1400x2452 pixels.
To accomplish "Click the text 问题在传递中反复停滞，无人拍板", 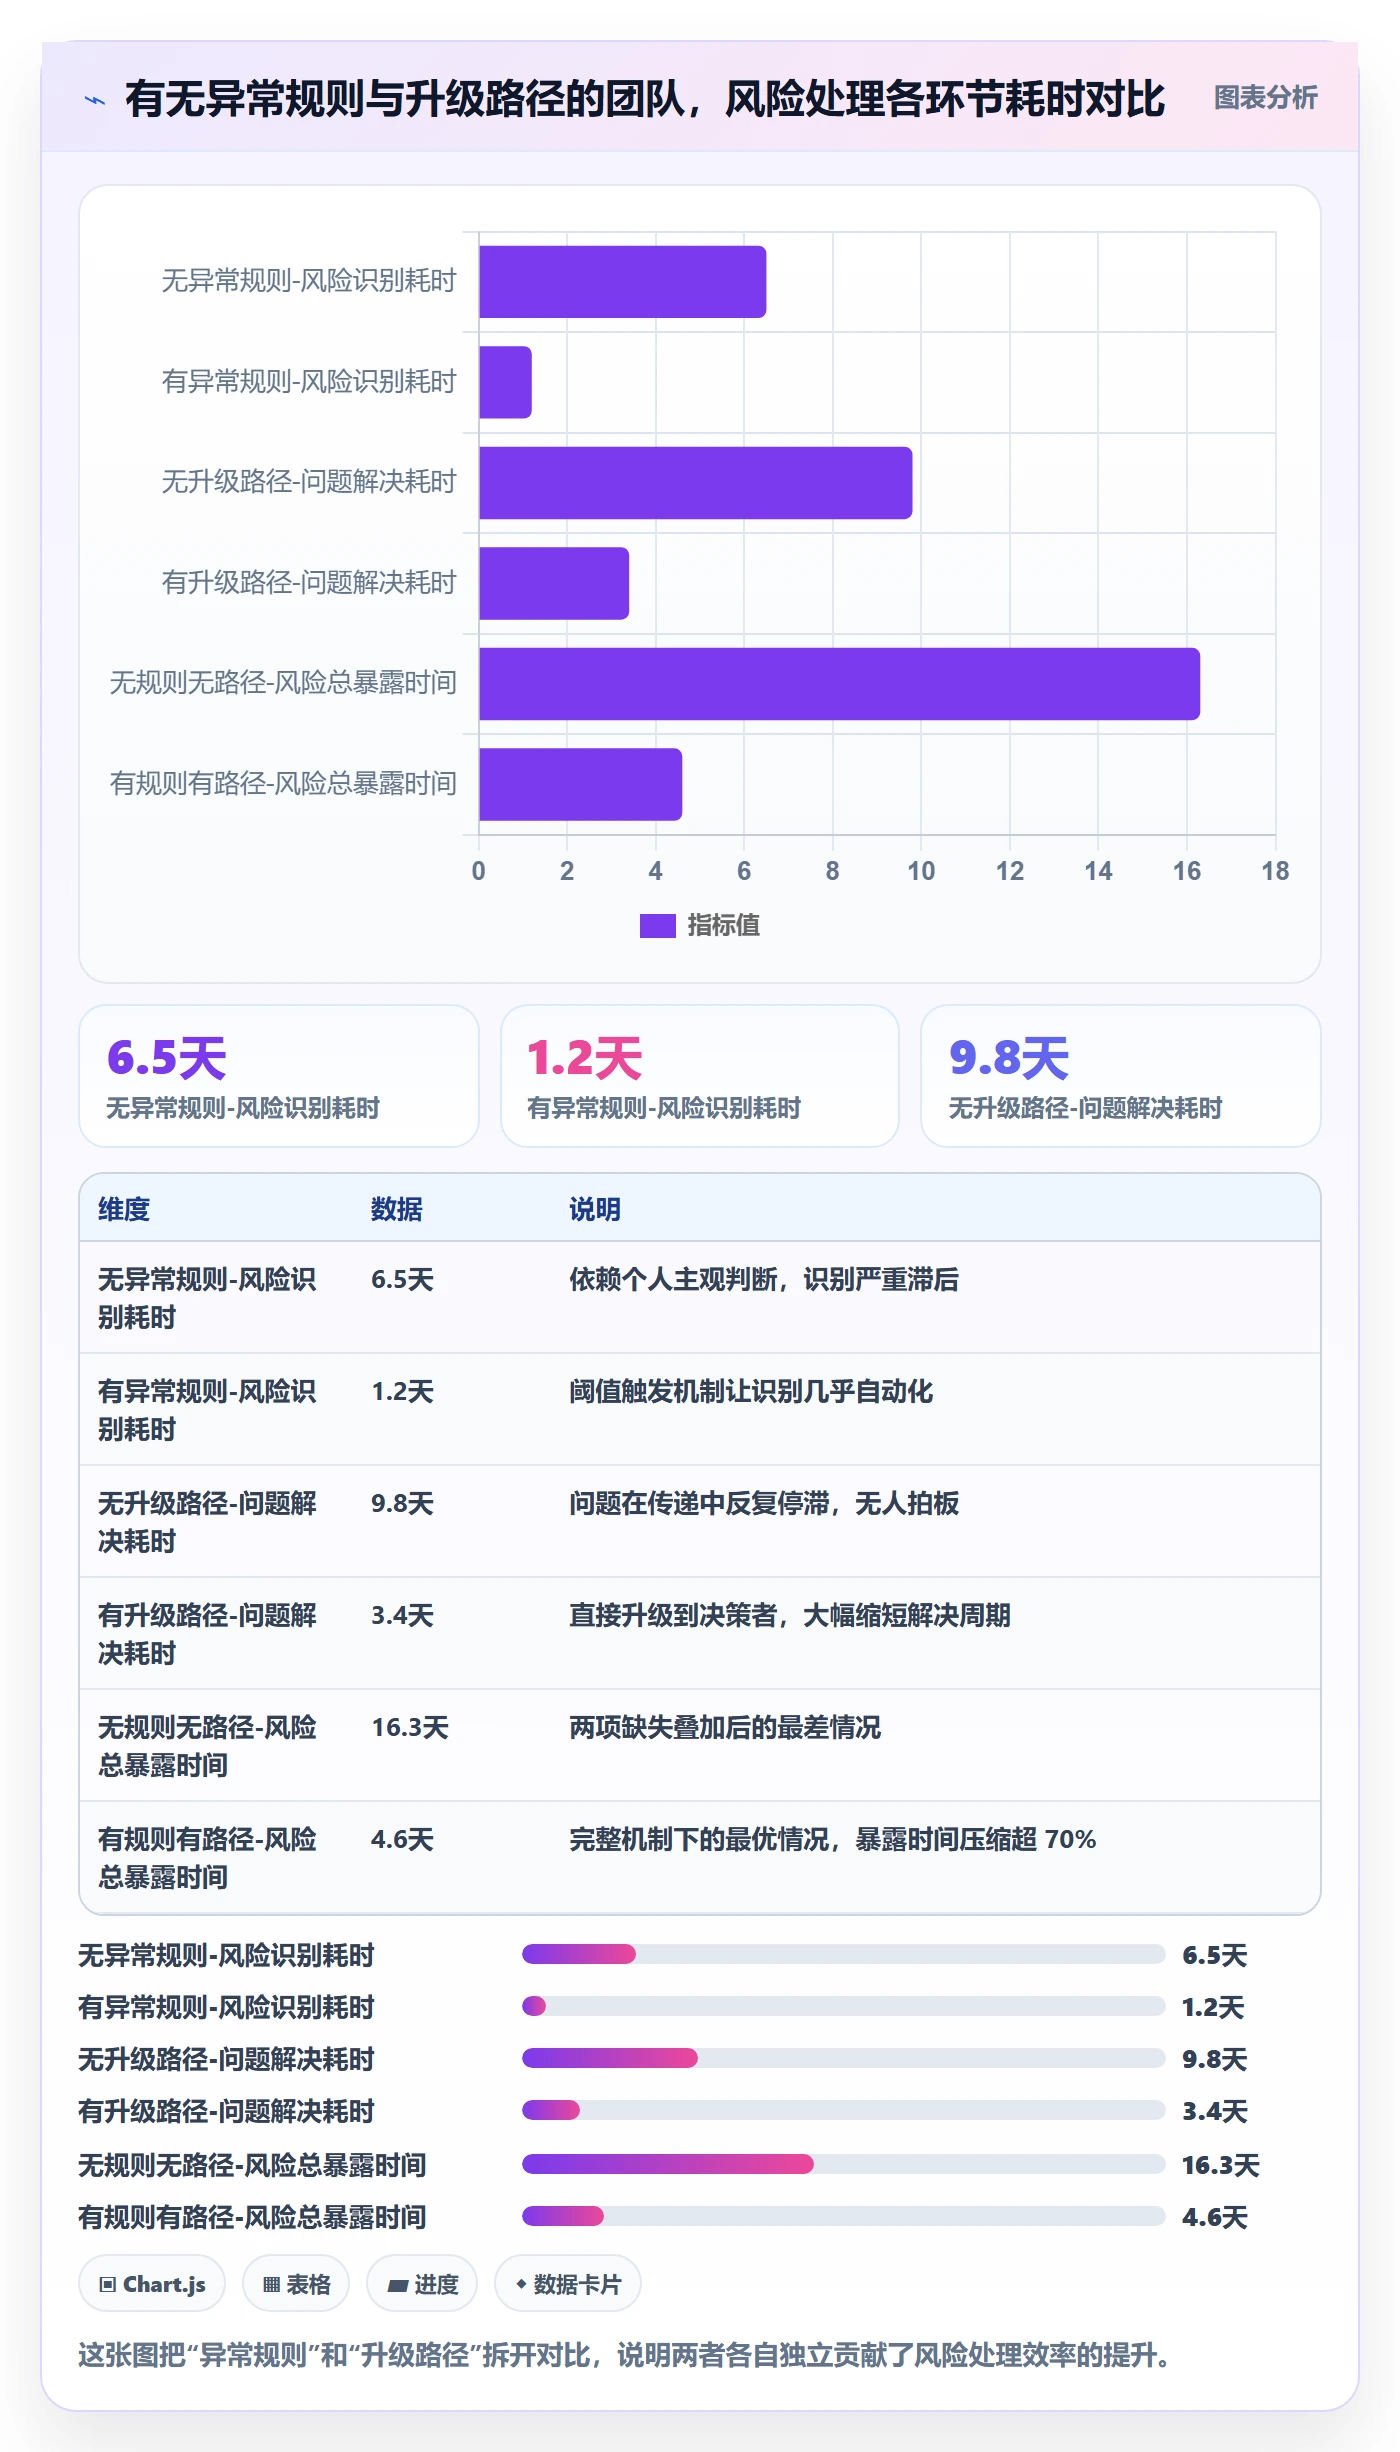I will (x=764, y=1503).
